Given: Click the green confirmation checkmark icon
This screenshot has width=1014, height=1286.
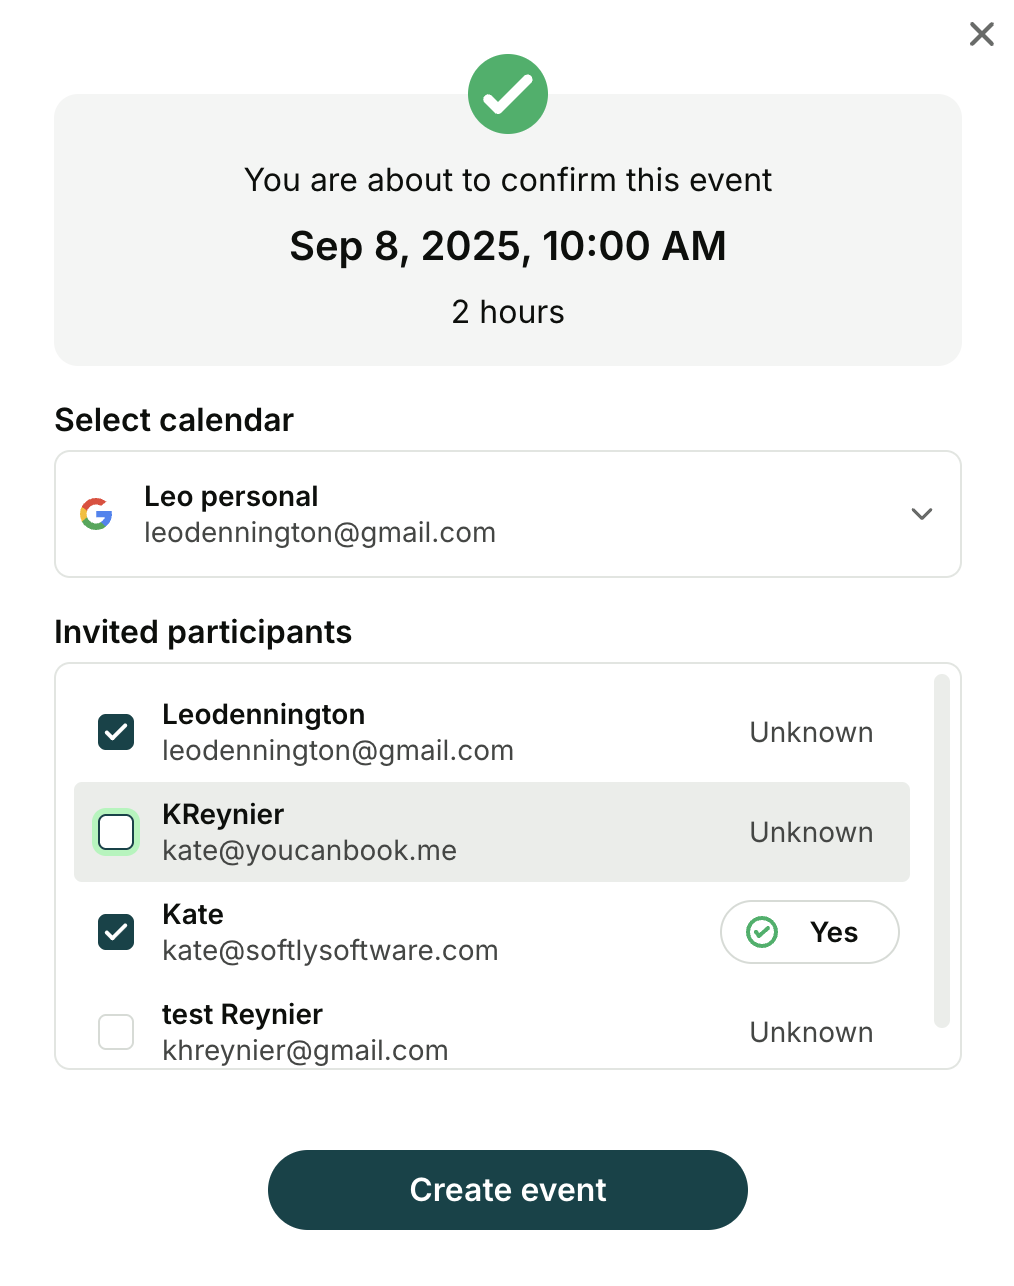Looking at the screenshot, I should click(x=508, y=94).
